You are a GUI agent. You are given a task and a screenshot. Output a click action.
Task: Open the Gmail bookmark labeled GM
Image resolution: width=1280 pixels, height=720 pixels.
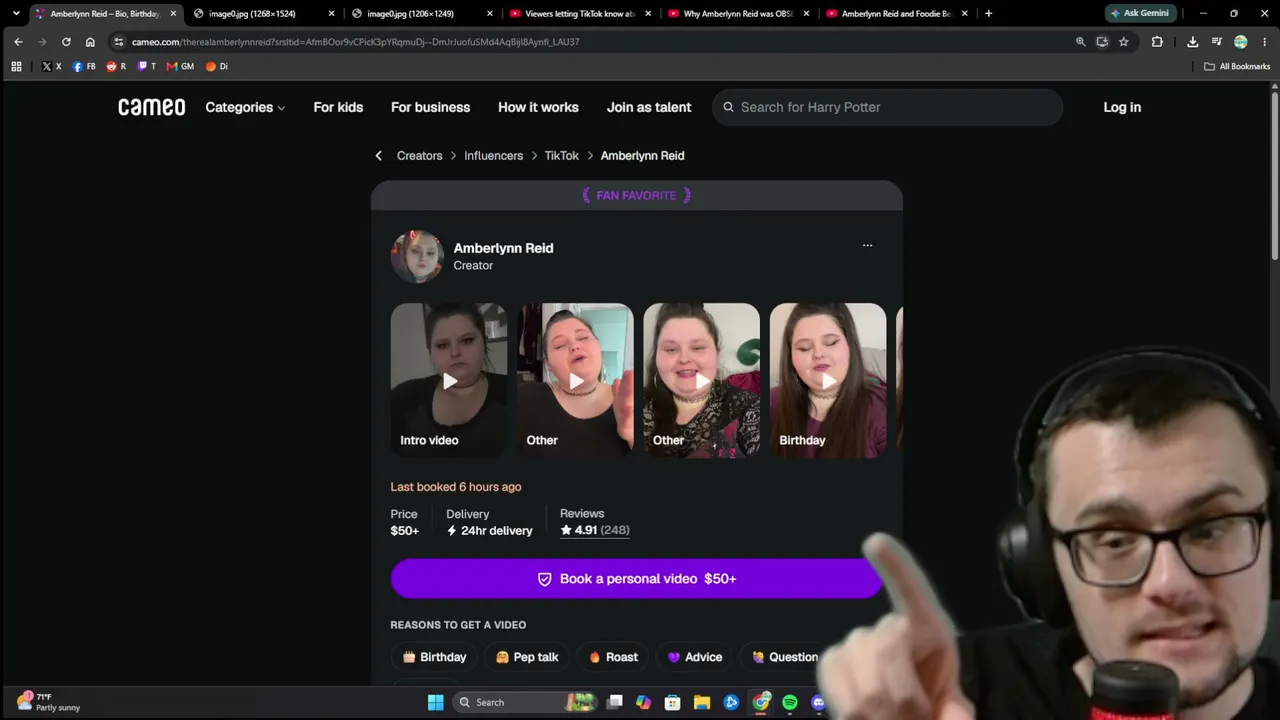click(x=180, y=66)
